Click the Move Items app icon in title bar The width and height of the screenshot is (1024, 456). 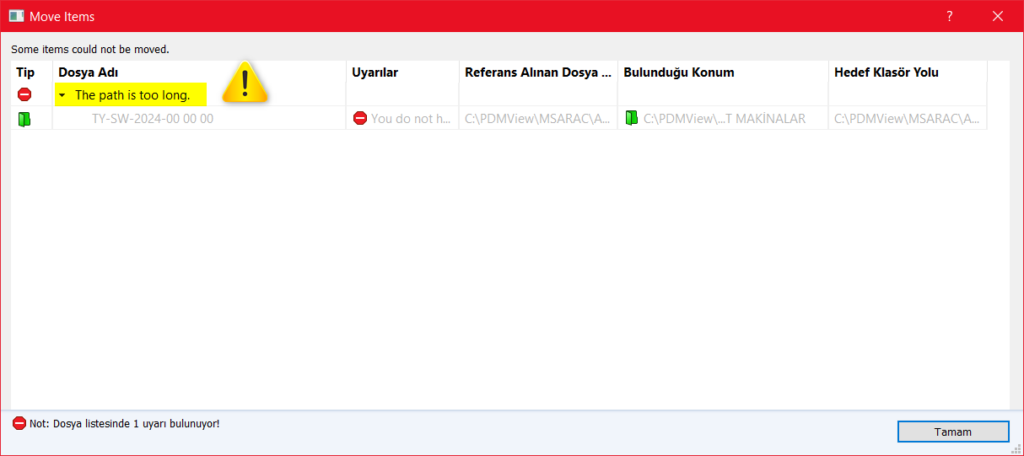coord(16,16)
